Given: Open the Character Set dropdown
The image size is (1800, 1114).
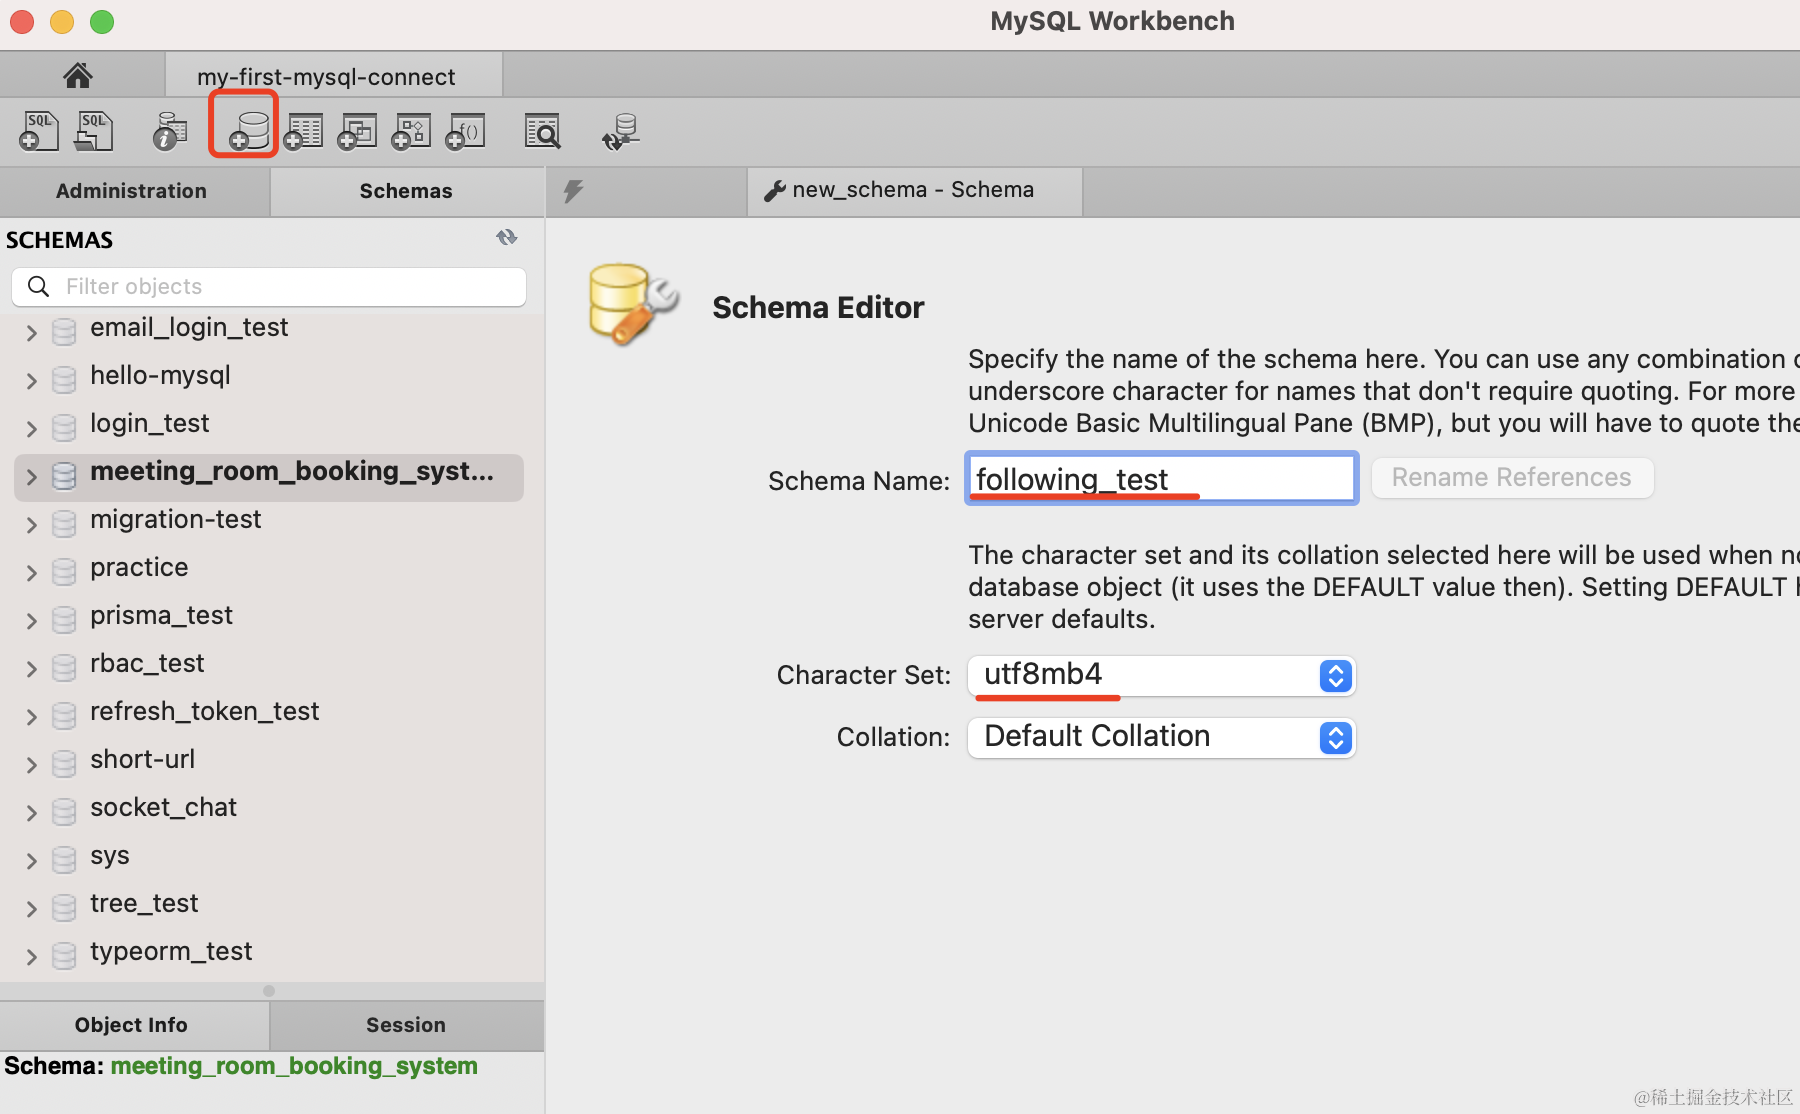Looking at the screenshot, I should click(x=1161, y=676).
